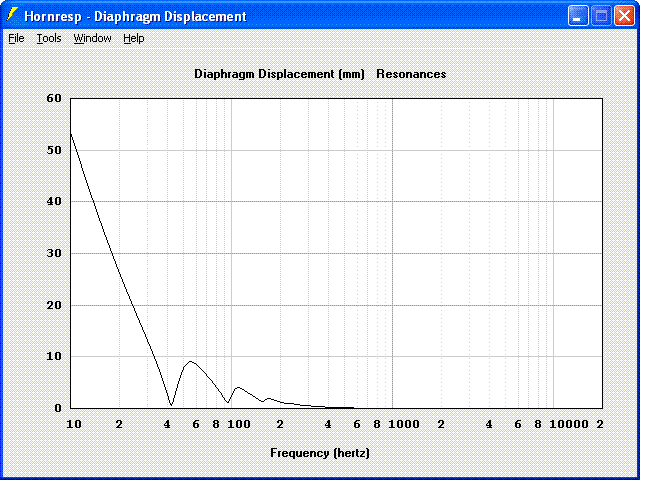Click the y-axis value 40
The image size is (648, 486).
coord(54,201)
